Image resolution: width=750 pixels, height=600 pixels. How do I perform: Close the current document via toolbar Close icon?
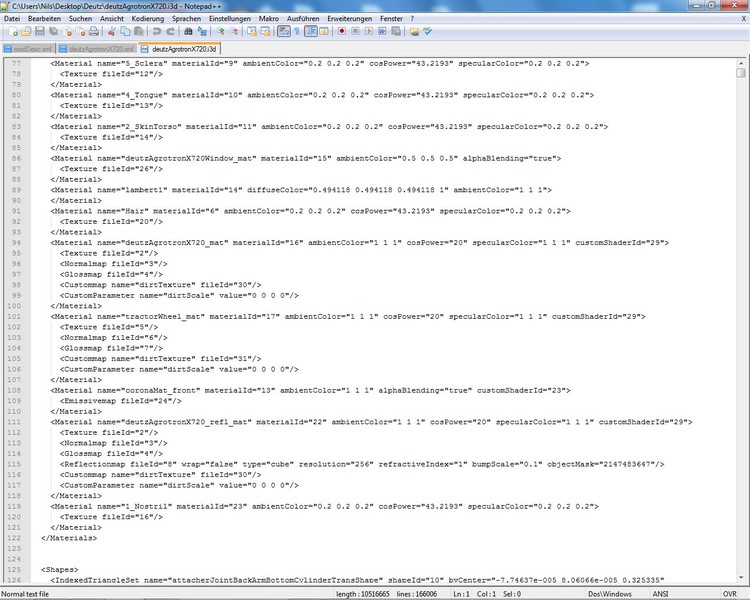click(67, 32)
